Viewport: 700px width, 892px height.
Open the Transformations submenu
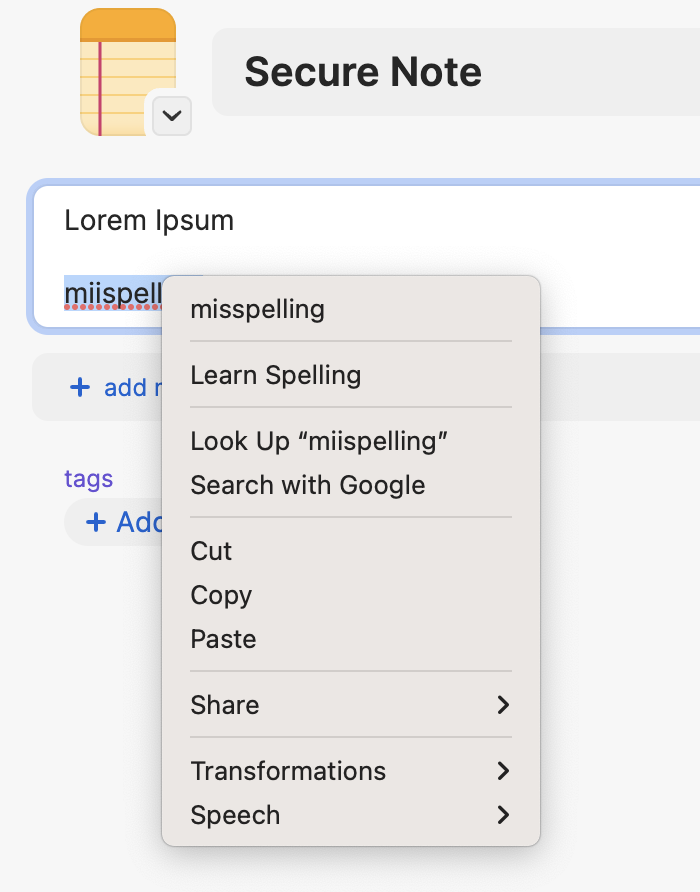[x=350, y=771]
